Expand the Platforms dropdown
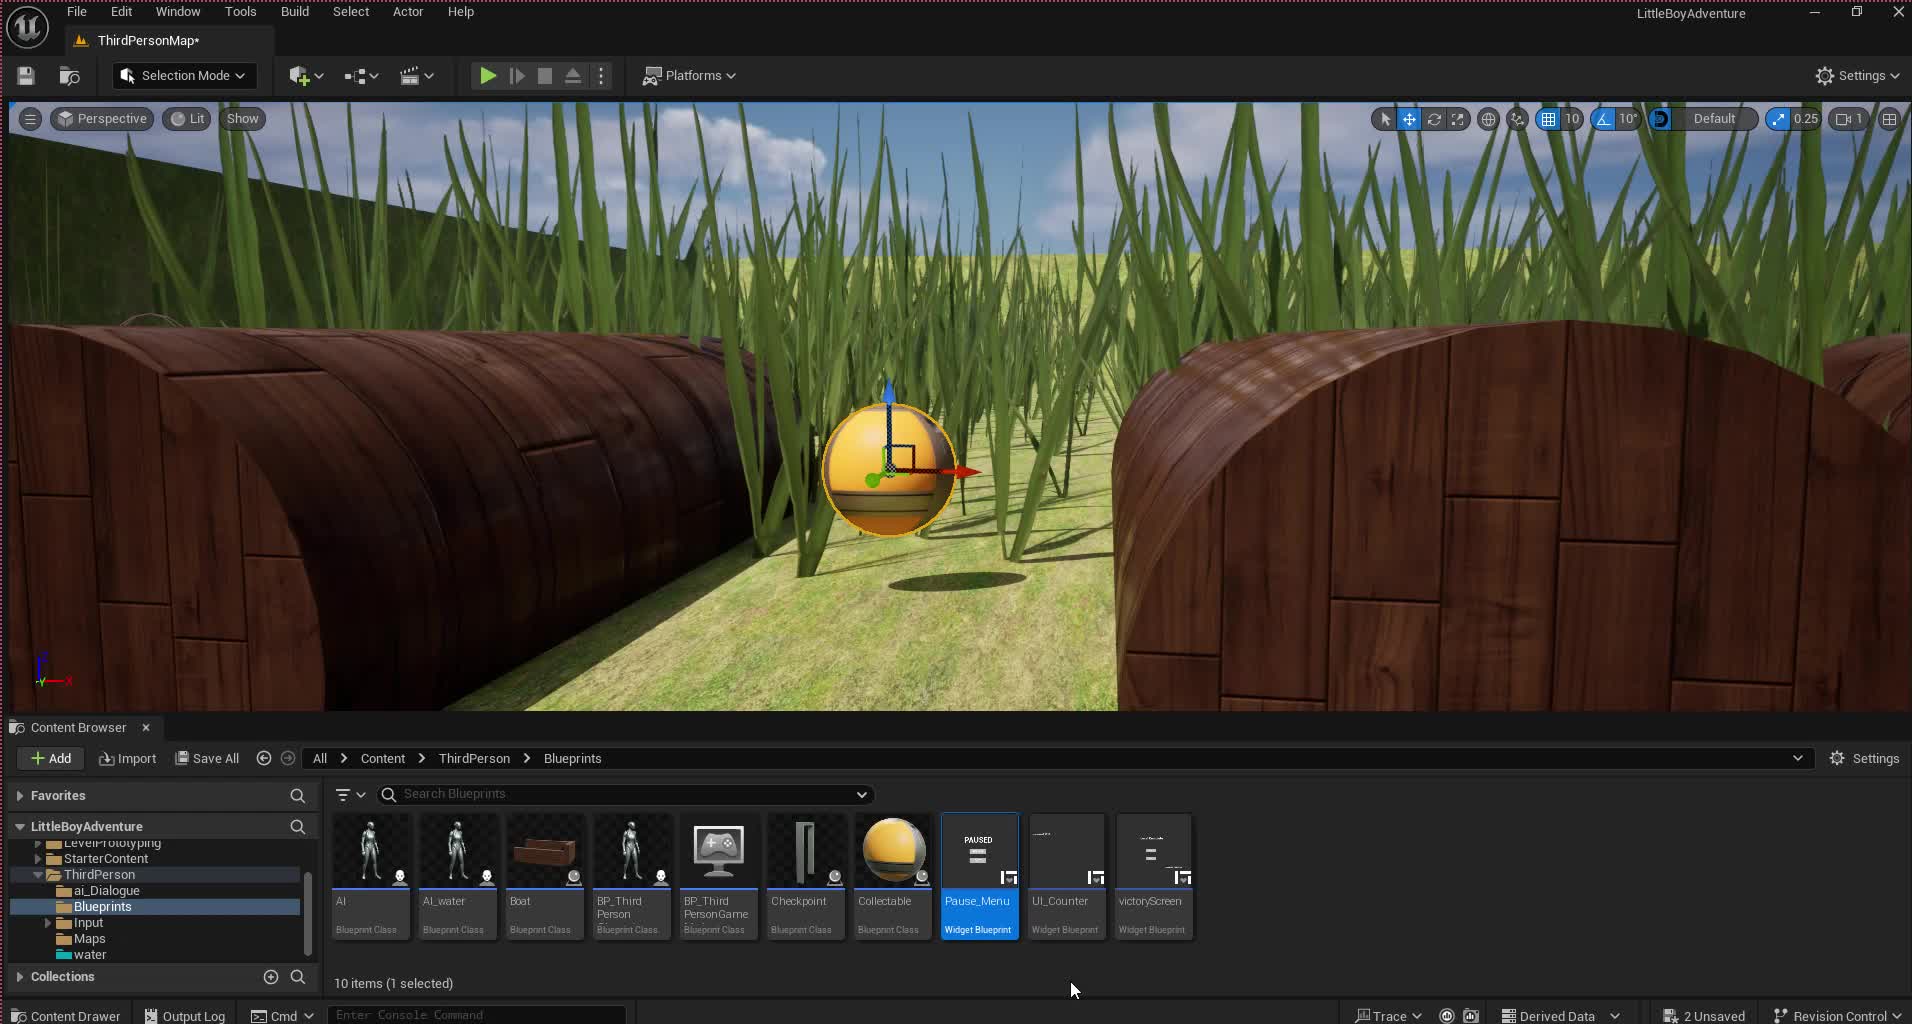The height and width of the screenshot is (1024, 1912). click(689, 76)
